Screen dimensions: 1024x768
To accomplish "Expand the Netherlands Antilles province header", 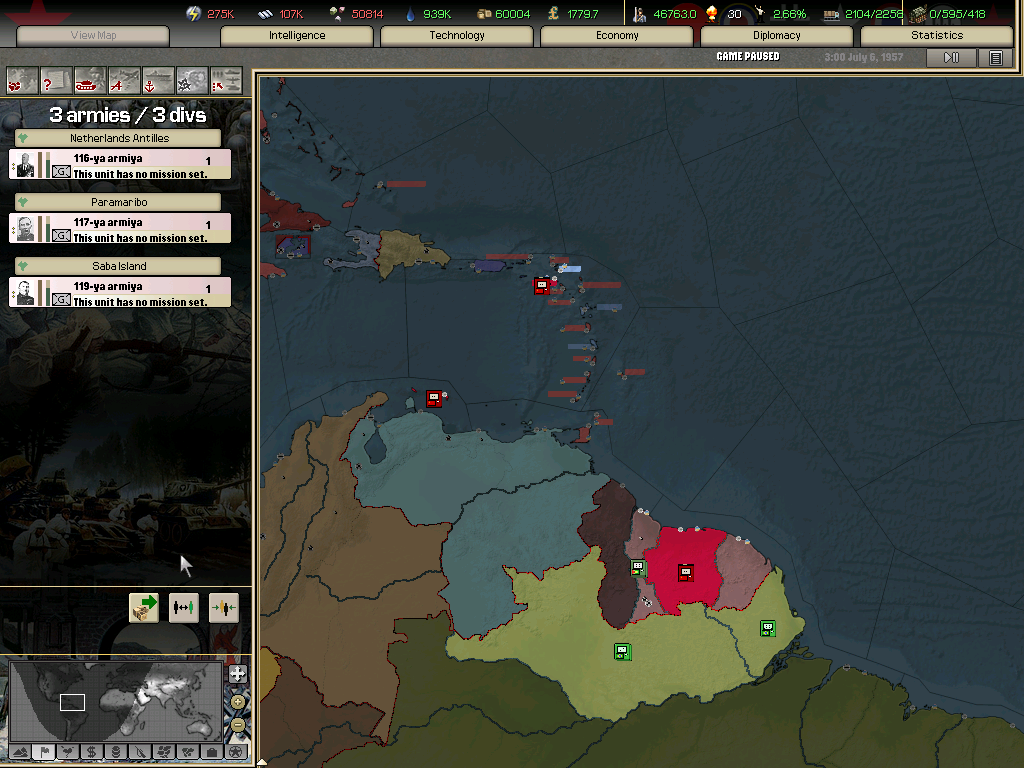I will point(119,138).
